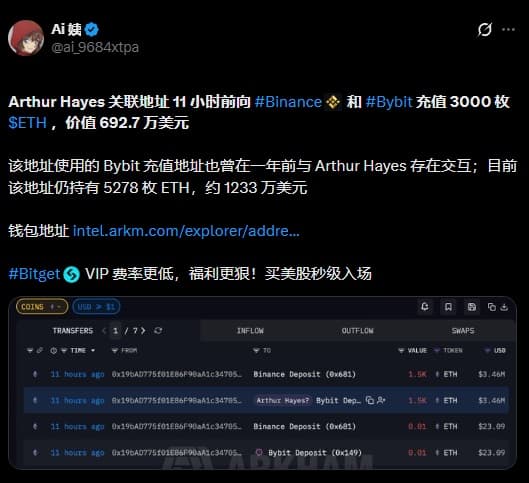Click the 0.01 value in the 0.01 ETH Binance Deposit row
The width and height of the screenshot is (529, 483).
point(417,427)
